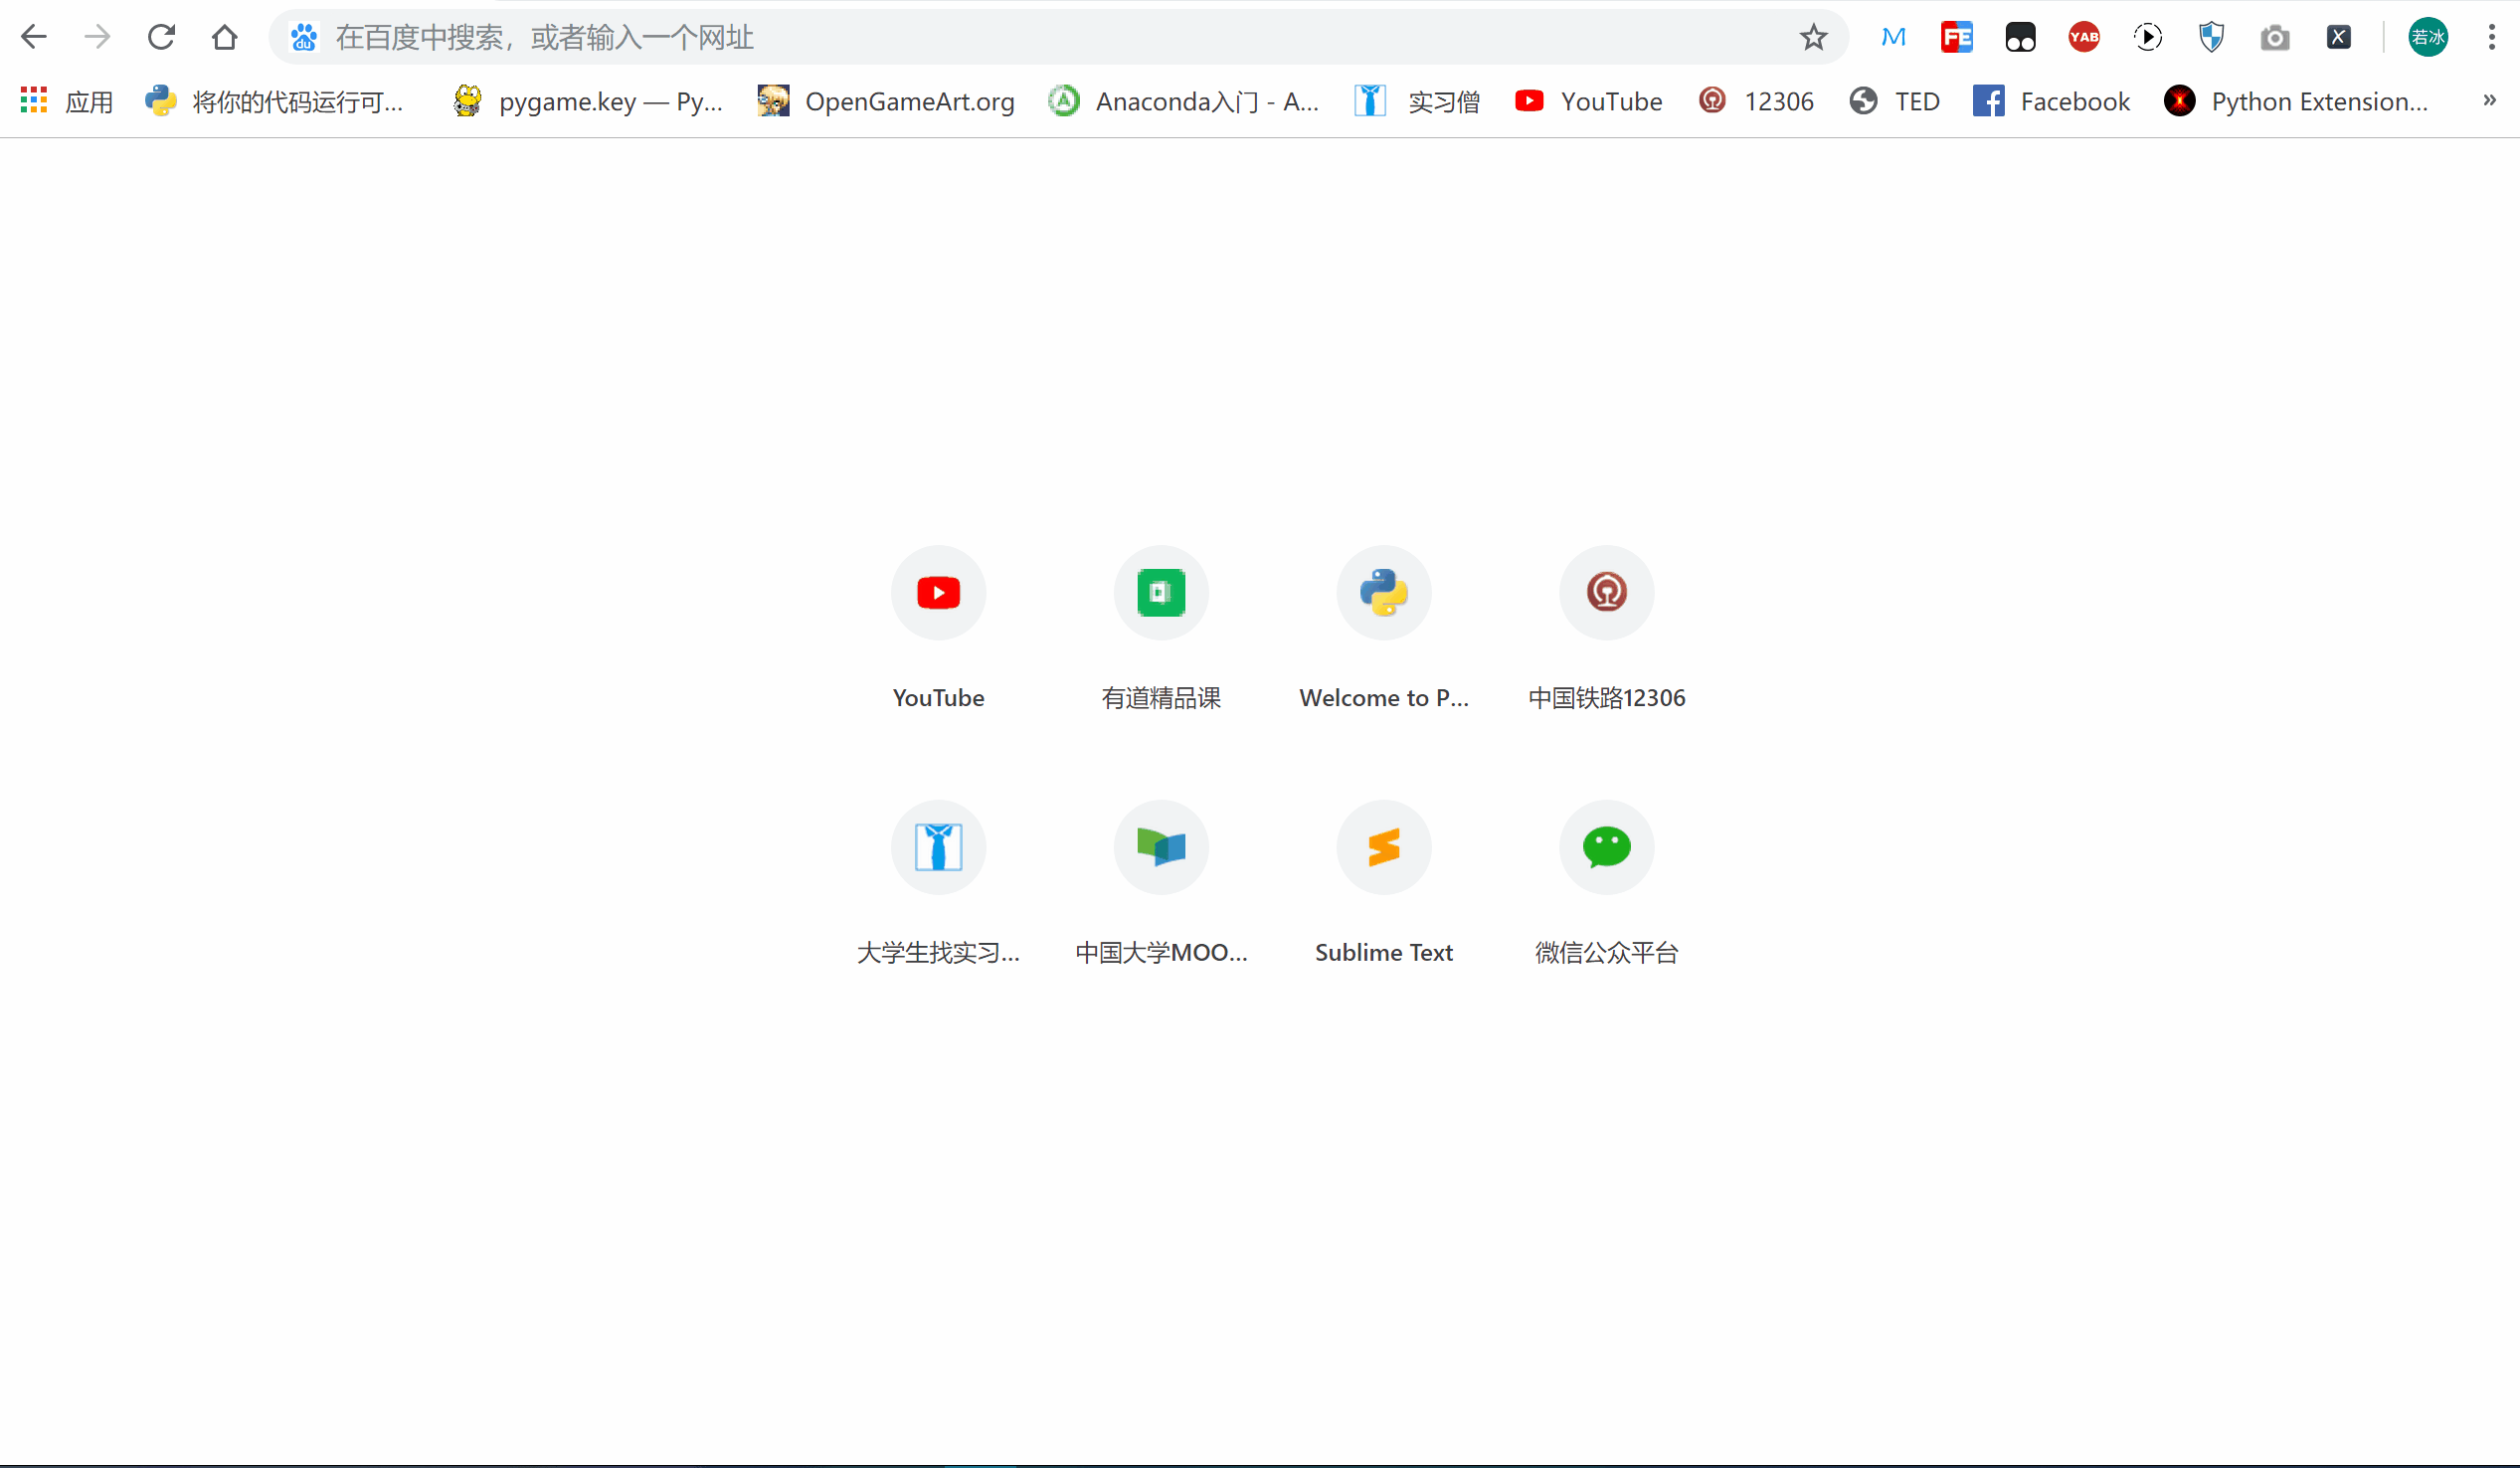Image resolution: width=2520 pixels, height=1468 pixels.
Task: Open the Chrome three-dot menu
Action: coord(2492,38)
